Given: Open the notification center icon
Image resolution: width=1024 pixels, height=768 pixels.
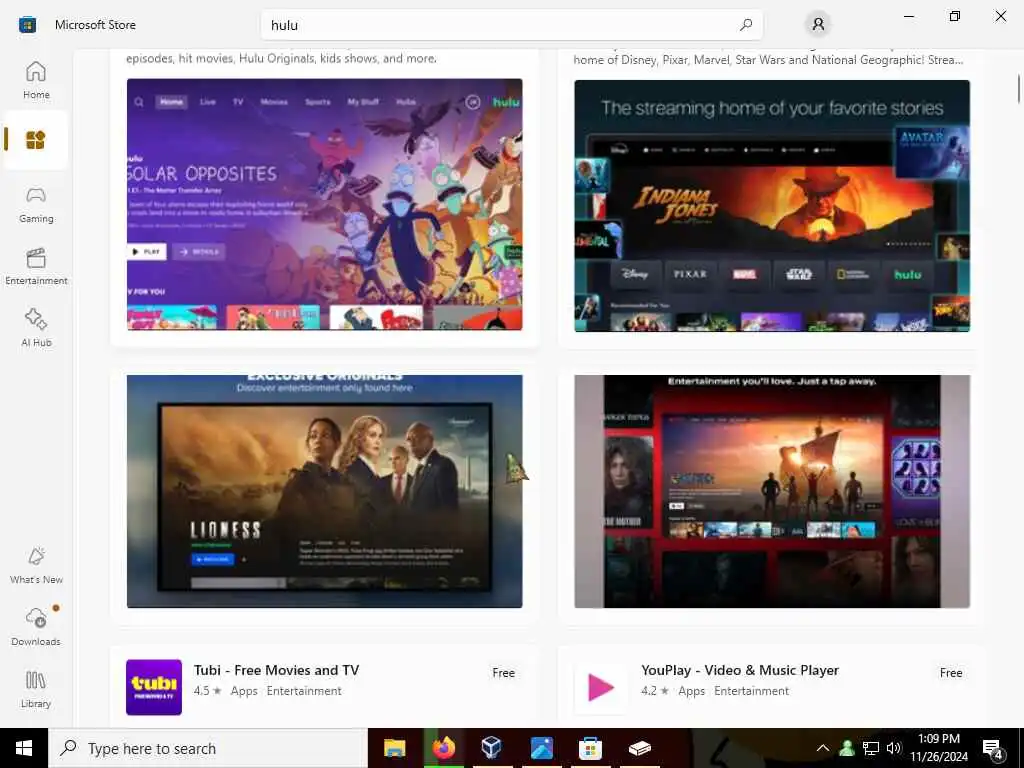Looking at the screenshot, I should click(993, 749).
